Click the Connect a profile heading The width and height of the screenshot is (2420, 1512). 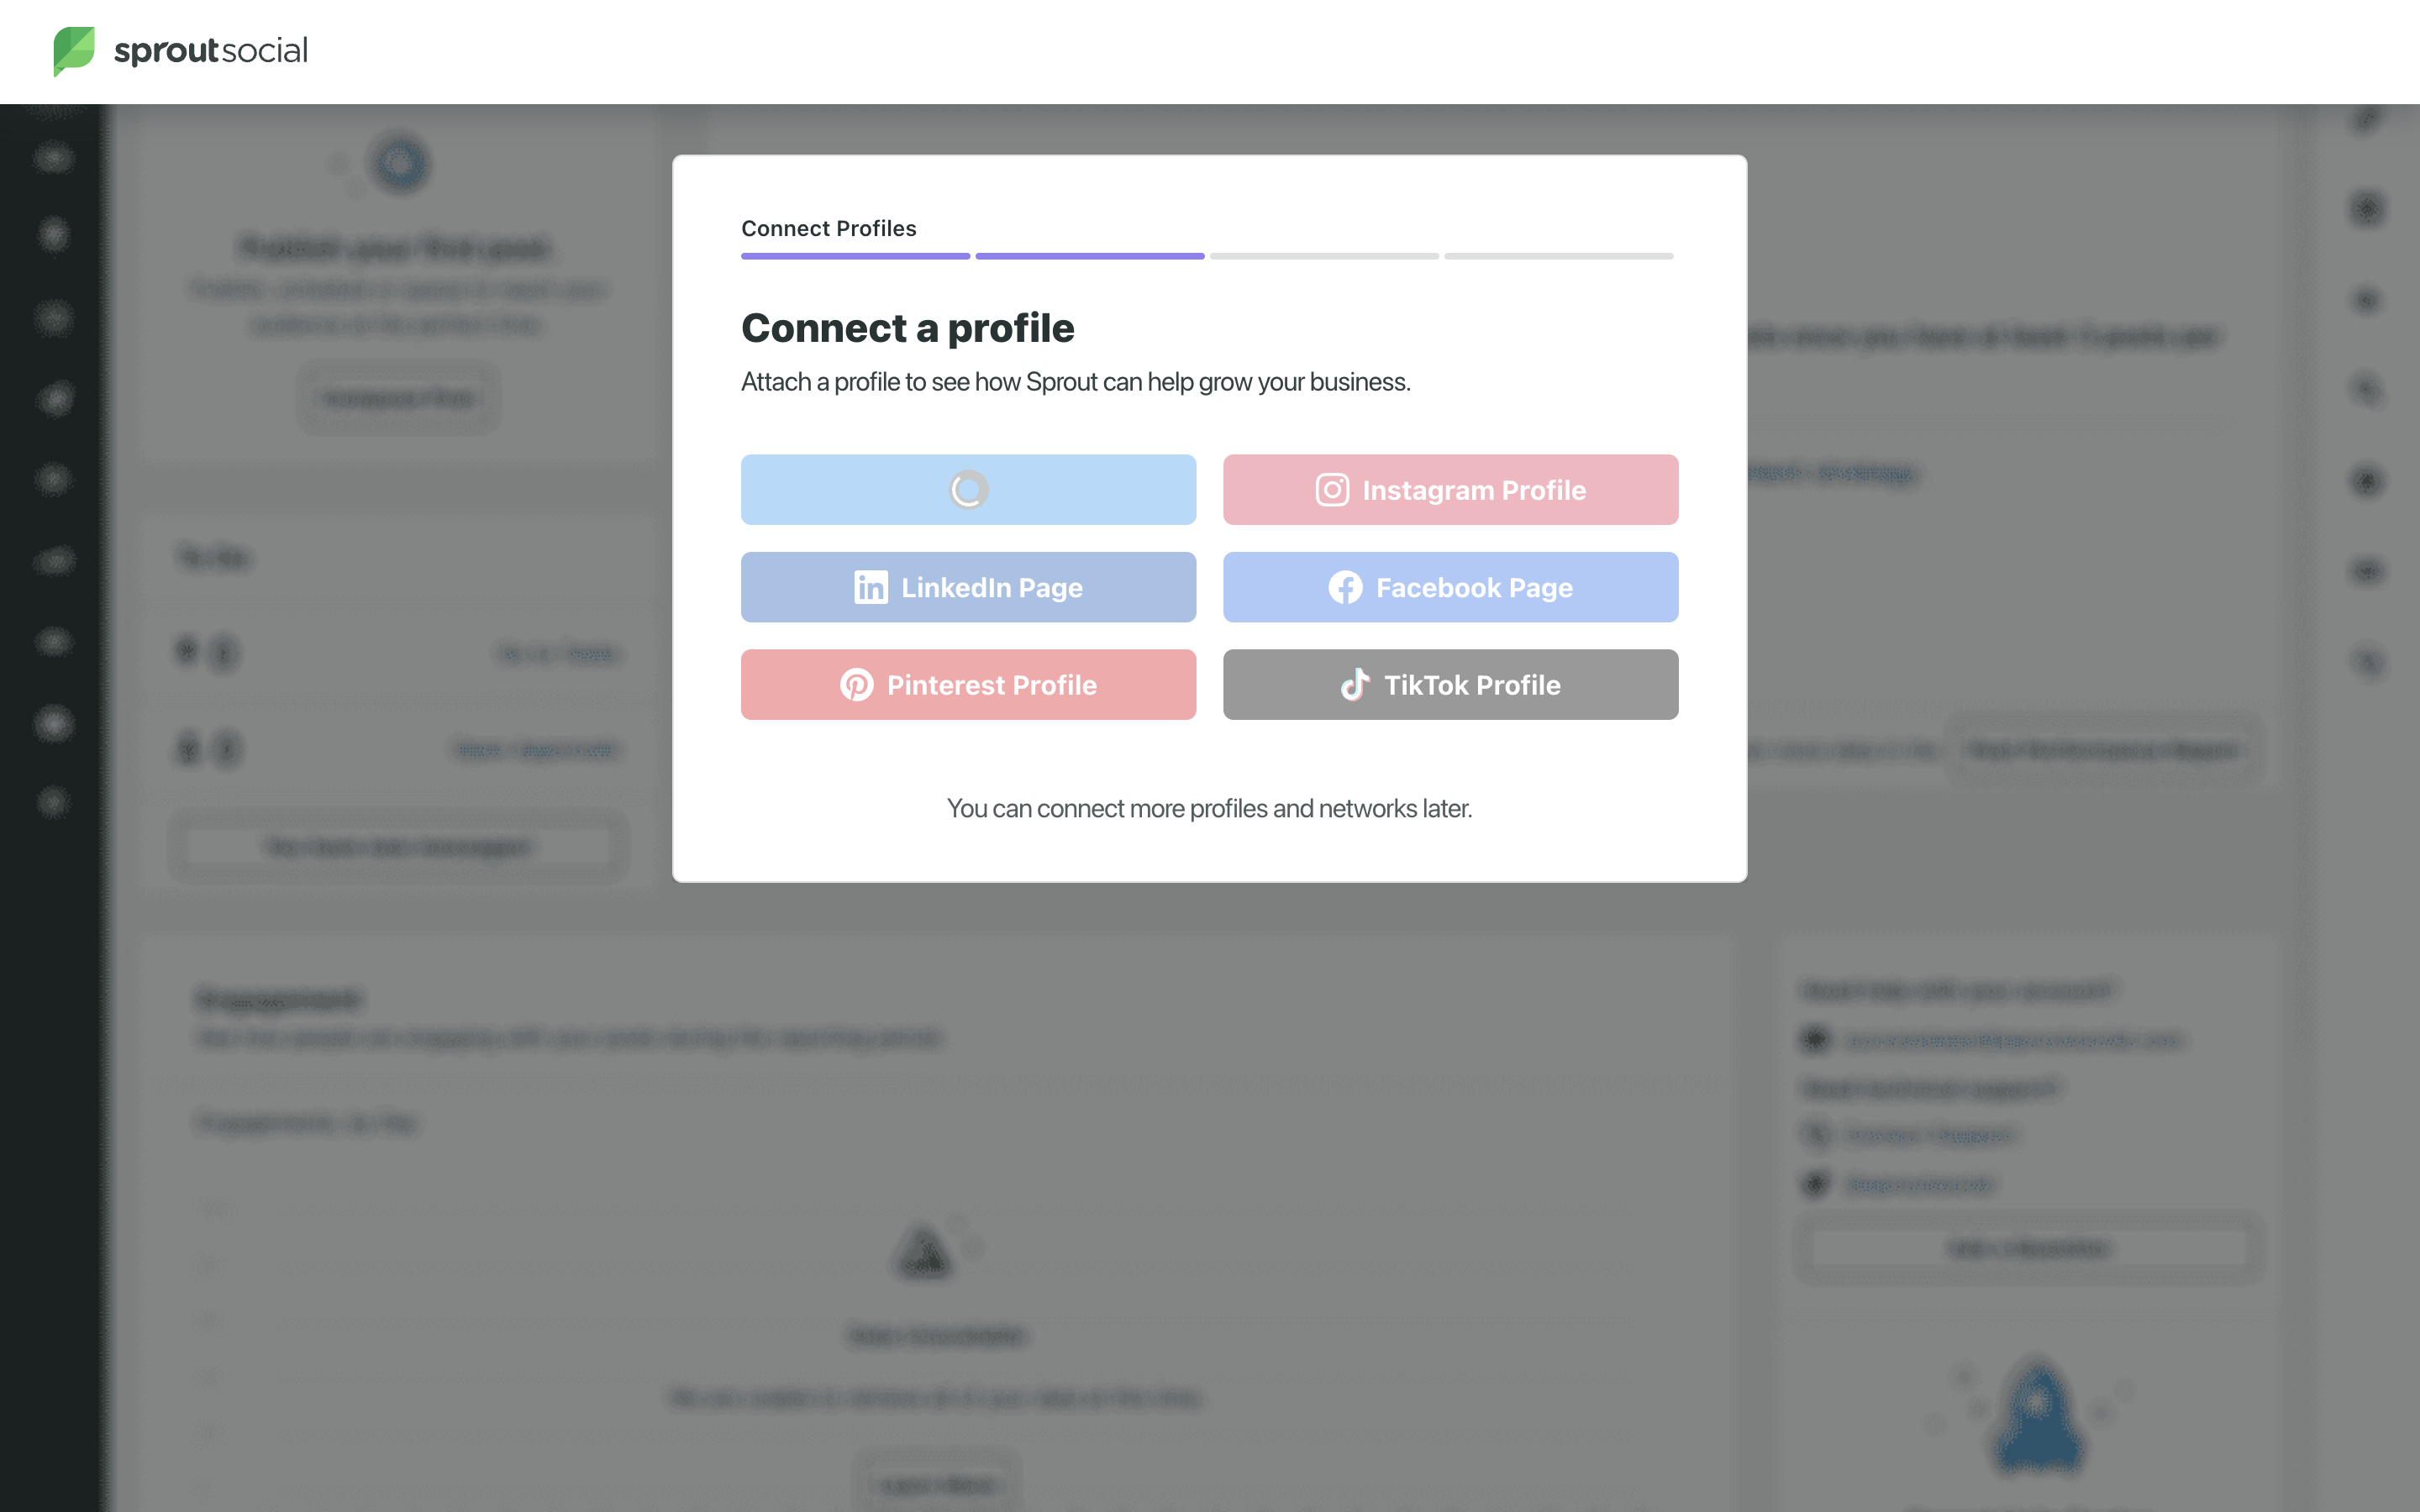[906, 328]
